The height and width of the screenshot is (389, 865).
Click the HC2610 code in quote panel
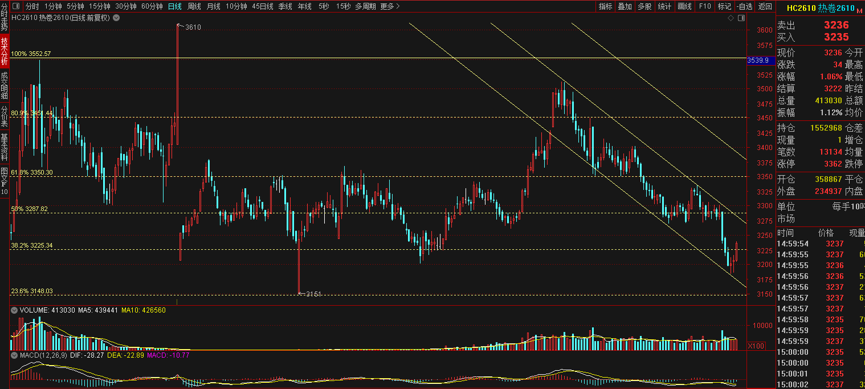coord(800,8)
